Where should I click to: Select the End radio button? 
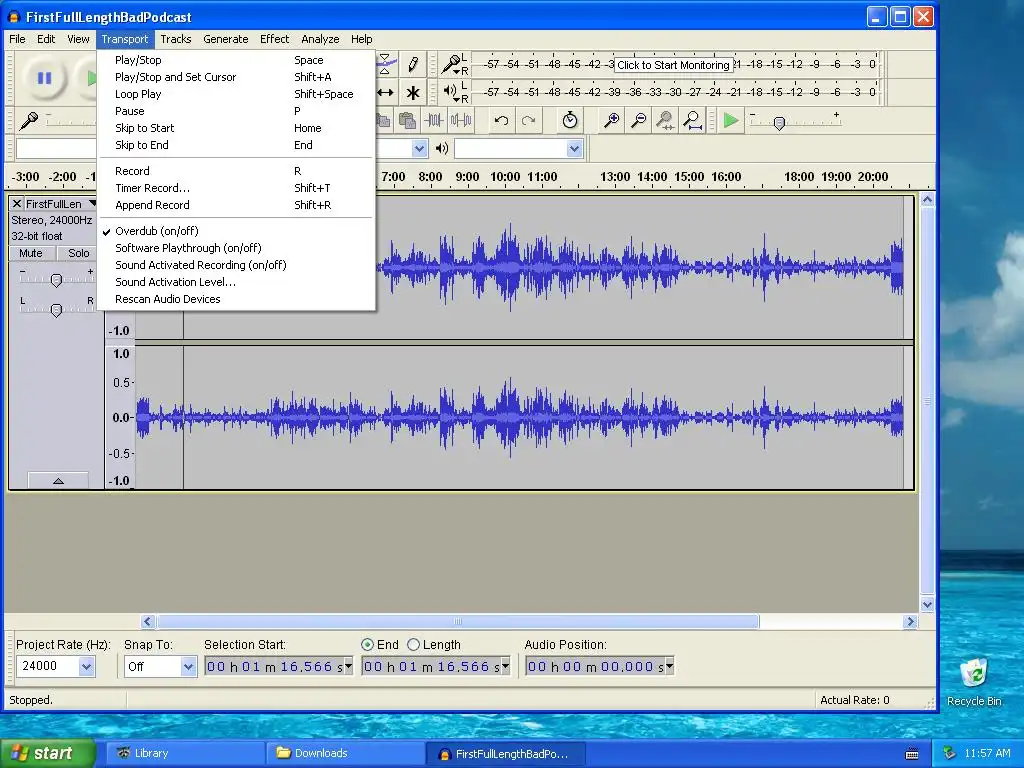click(367, 645)
